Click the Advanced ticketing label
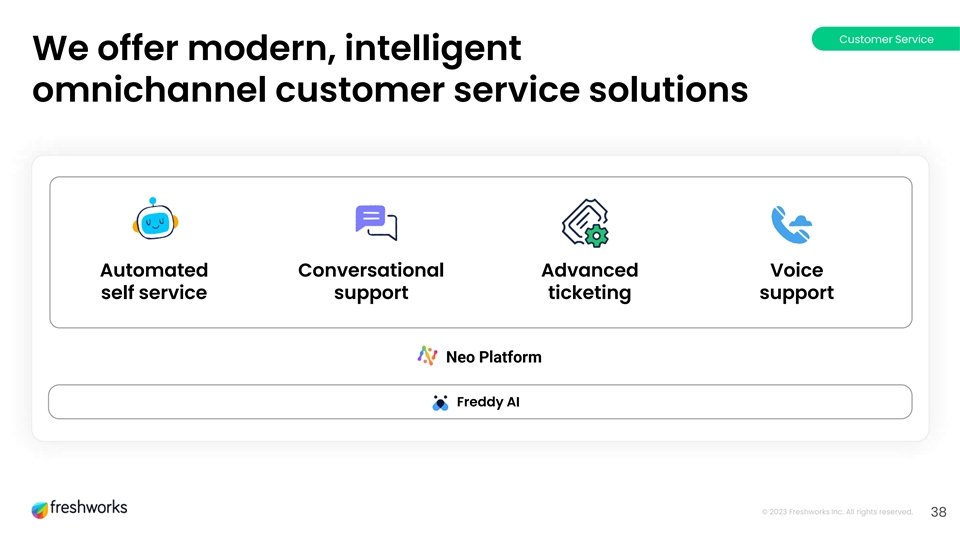The height and width of the screenshot is (540, 960). point(589,281)
